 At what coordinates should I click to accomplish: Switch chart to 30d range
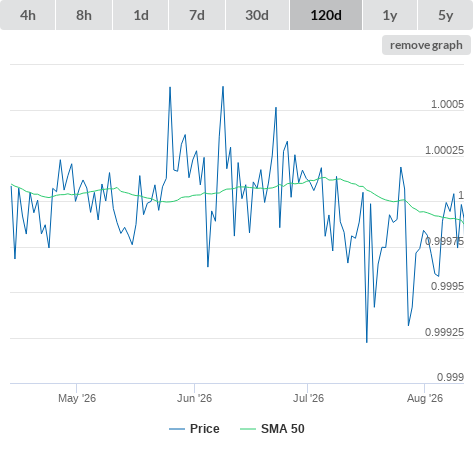pos(257,15)
